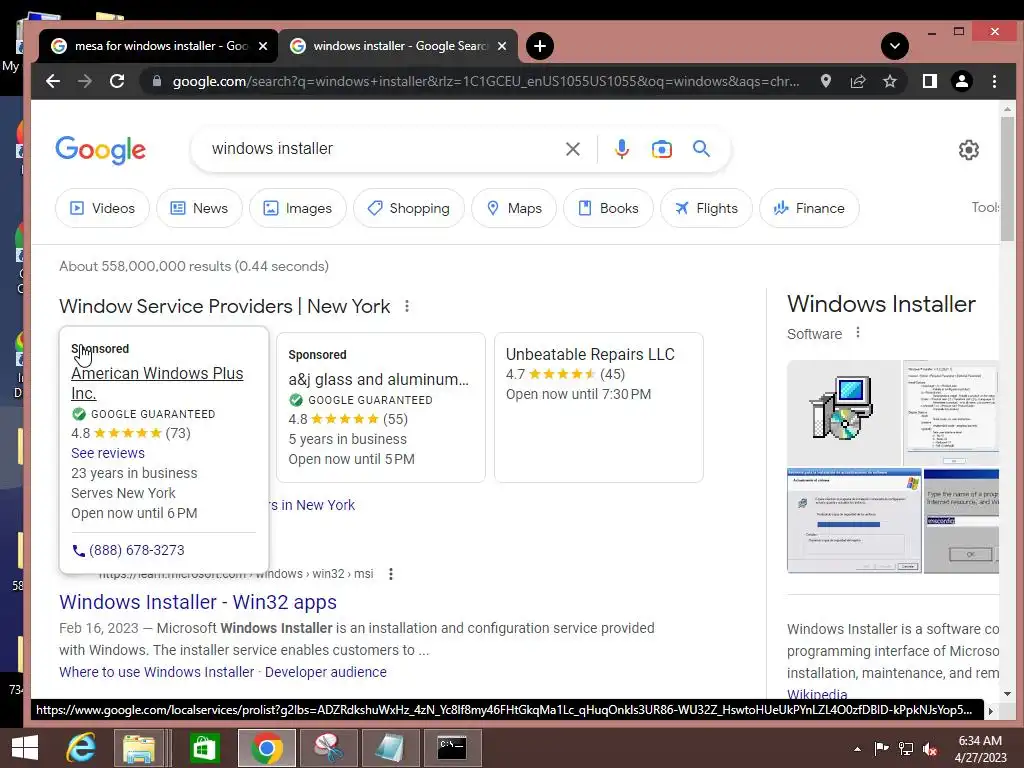
Task: Open Chrome side panel
Action: pos(929,81)
